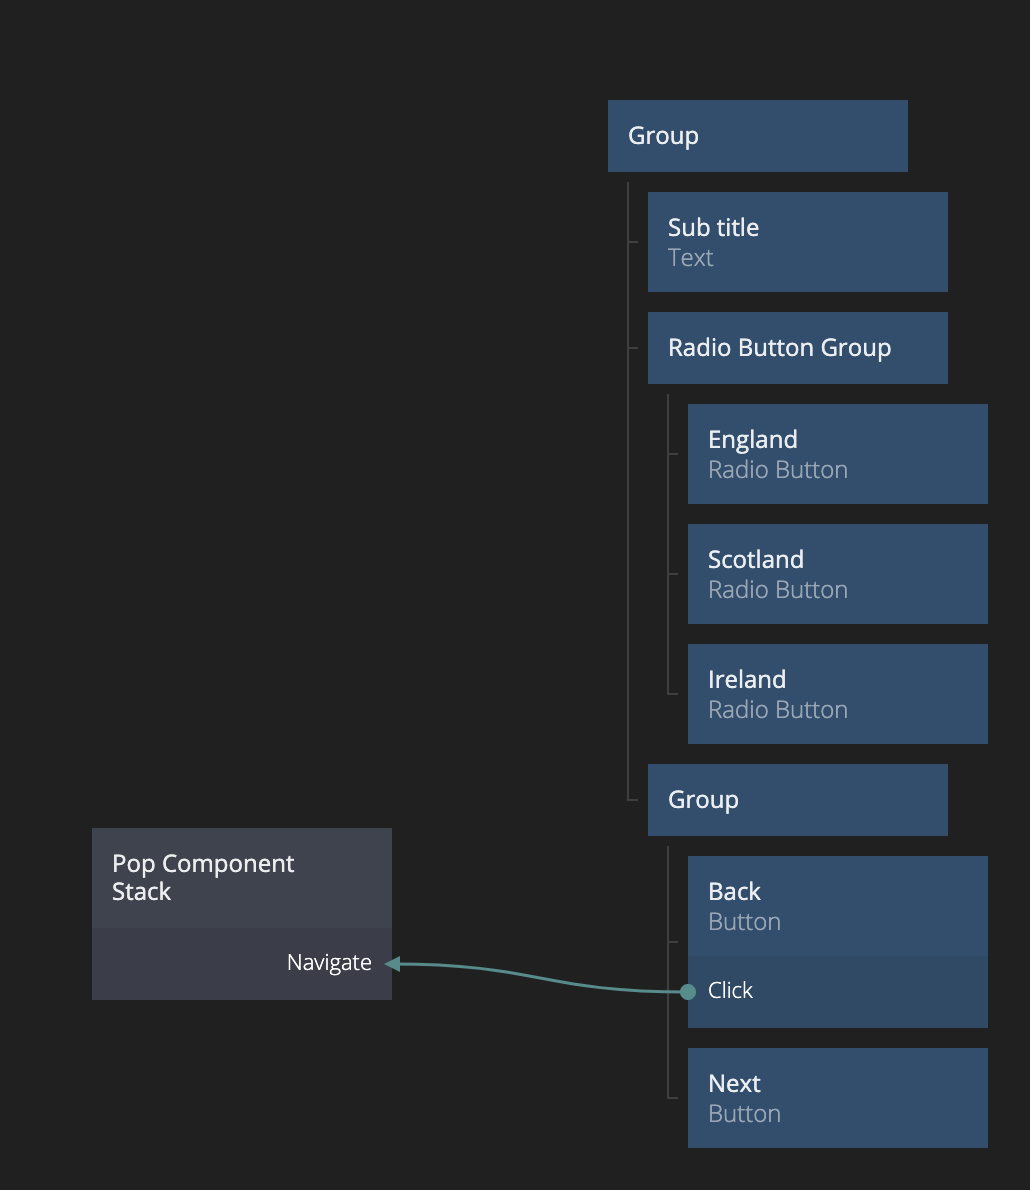
Task: Select the Group node above Back button
Action: (x=797, y=800)
